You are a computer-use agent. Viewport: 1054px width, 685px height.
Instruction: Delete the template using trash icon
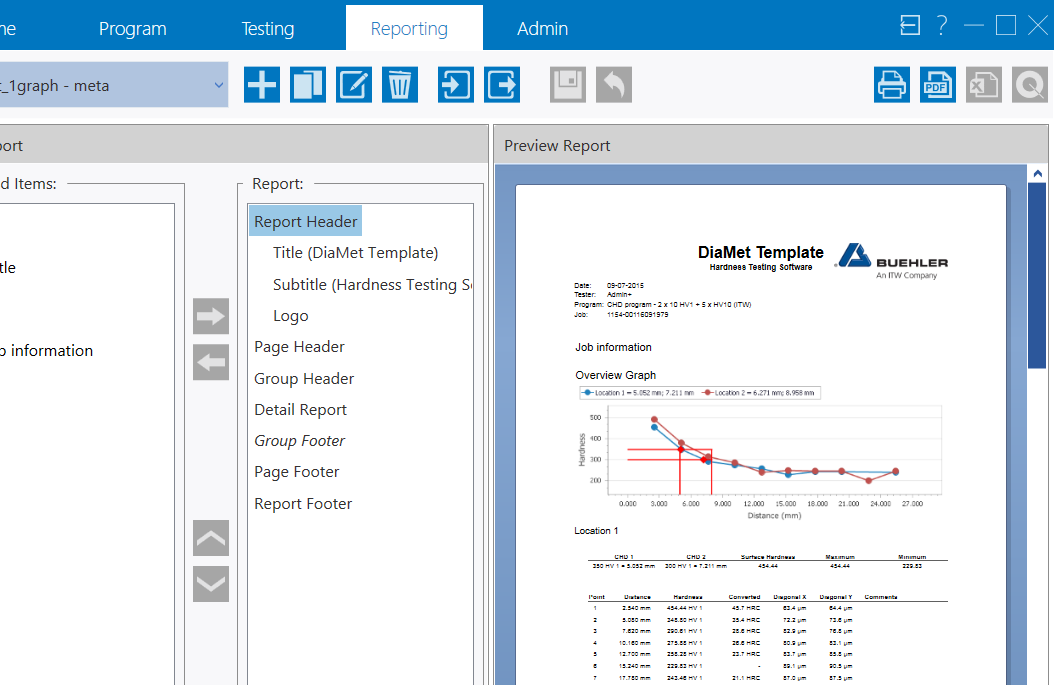(x=400, y=85)
